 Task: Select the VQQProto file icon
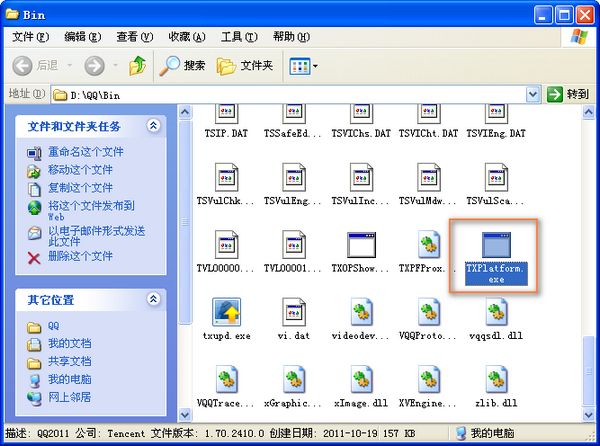[x=429, y=312]
